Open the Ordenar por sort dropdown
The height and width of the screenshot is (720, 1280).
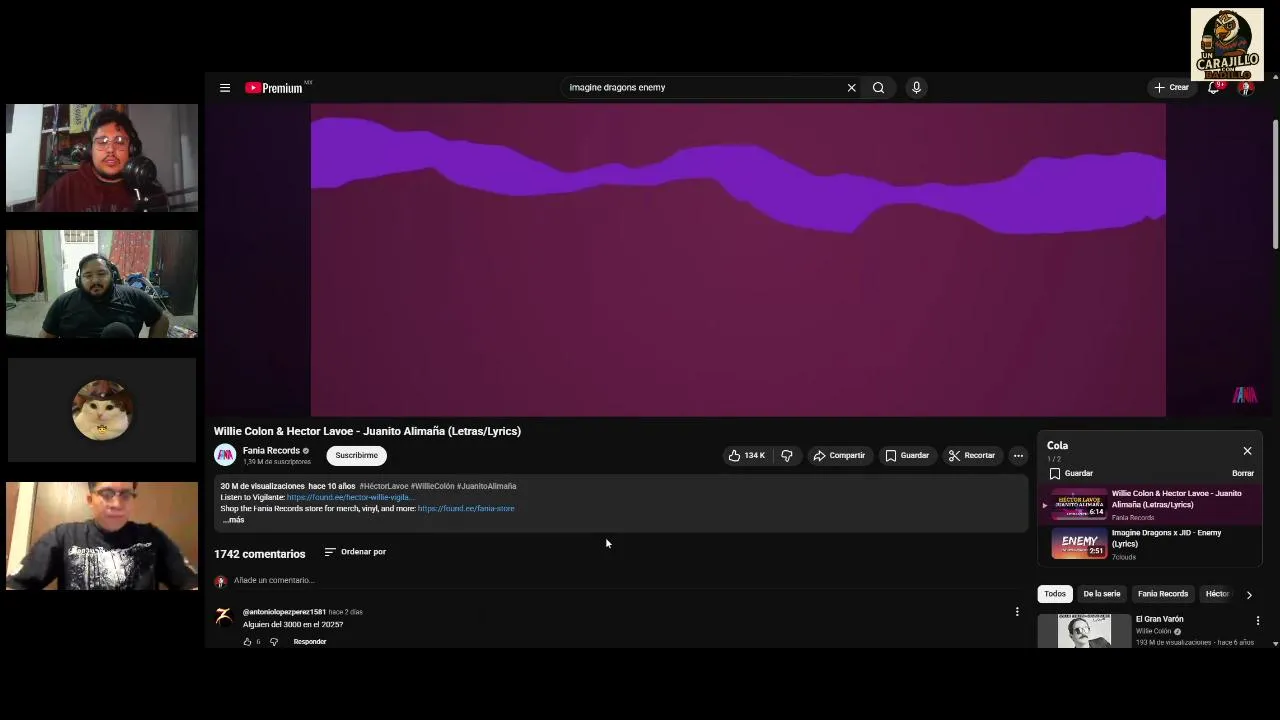[355, 552]
